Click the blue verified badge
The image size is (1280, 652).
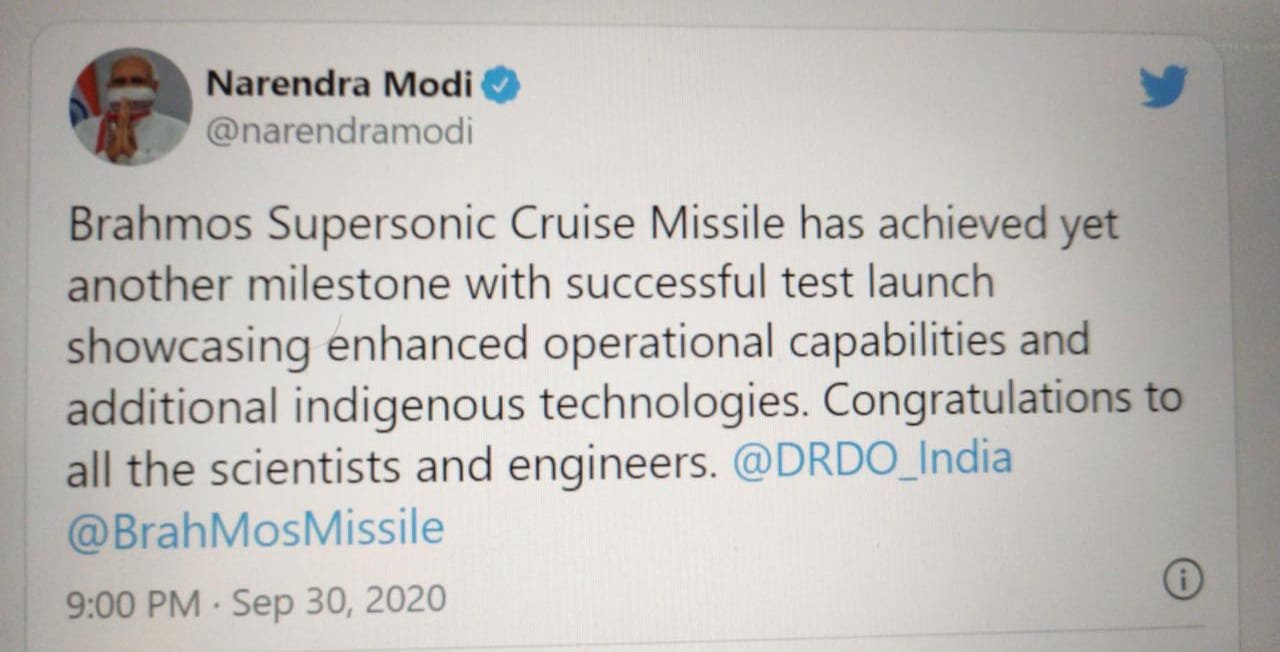[x=500, y=86]
